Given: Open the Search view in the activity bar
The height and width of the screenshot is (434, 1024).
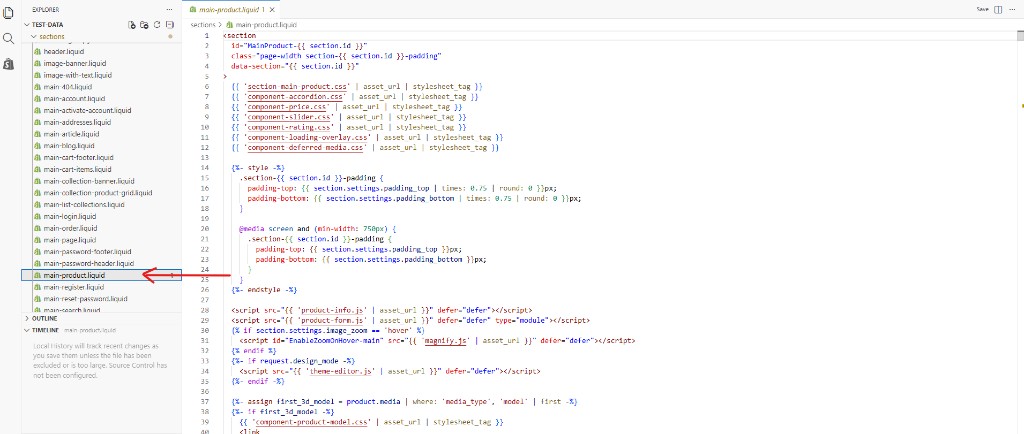Looking at the screenshot, I should point(8,39).
